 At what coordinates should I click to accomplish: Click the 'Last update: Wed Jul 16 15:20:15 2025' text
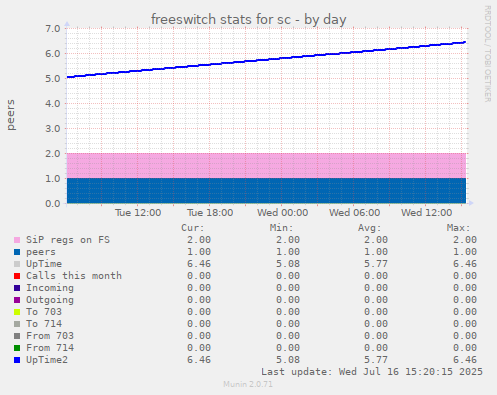click(x=372, y=372)
